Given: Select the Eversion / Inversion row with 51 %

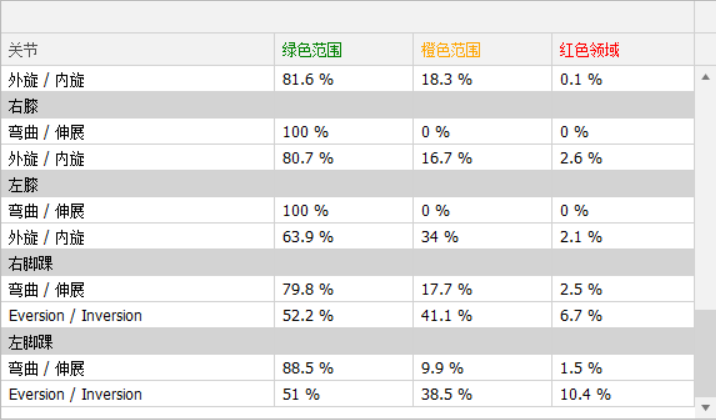Looking at the screenshot, I should coord(75,394).
